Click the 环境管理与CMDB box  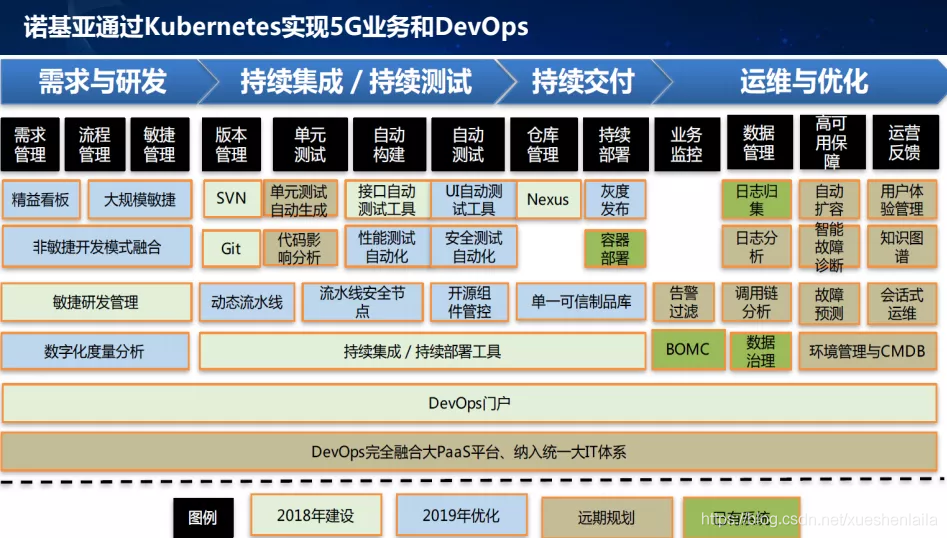click(867, 351)
